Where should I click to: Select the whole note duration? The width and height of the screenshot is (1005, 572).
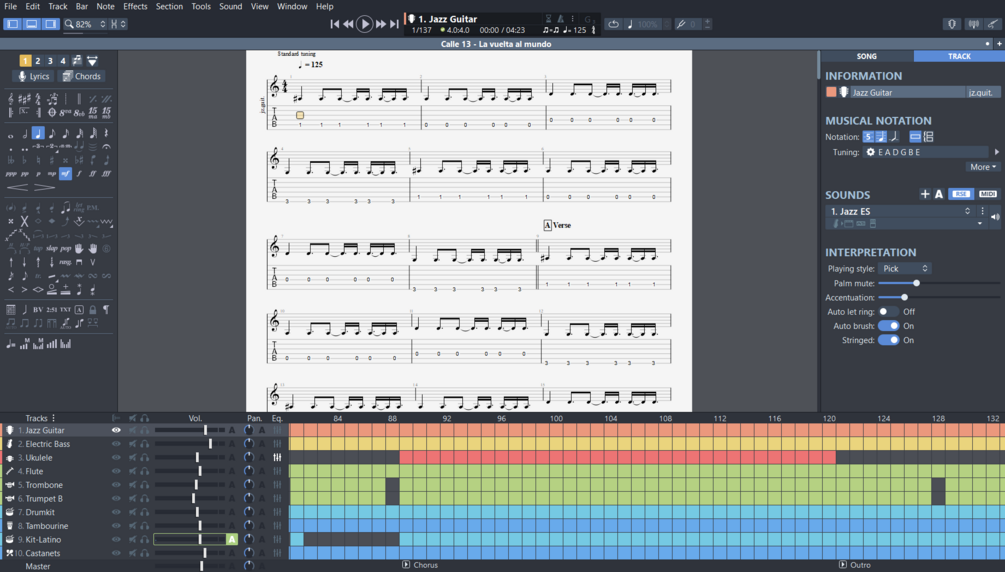click(x=11, y=135)
